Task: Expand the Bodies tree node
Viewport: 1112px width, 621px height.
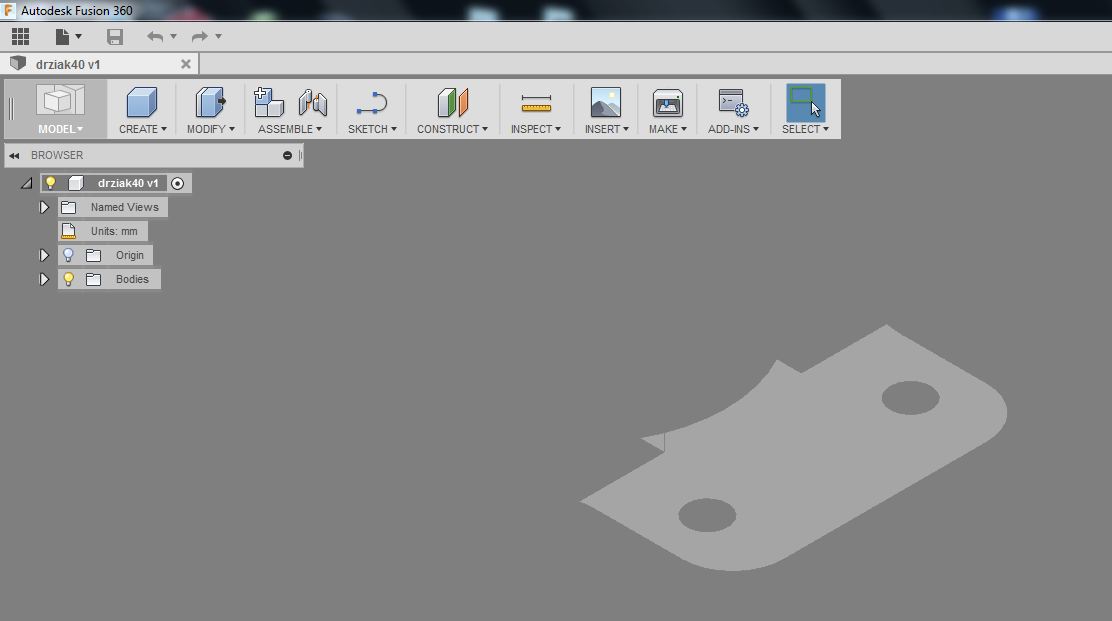Action: pos(44,279)
